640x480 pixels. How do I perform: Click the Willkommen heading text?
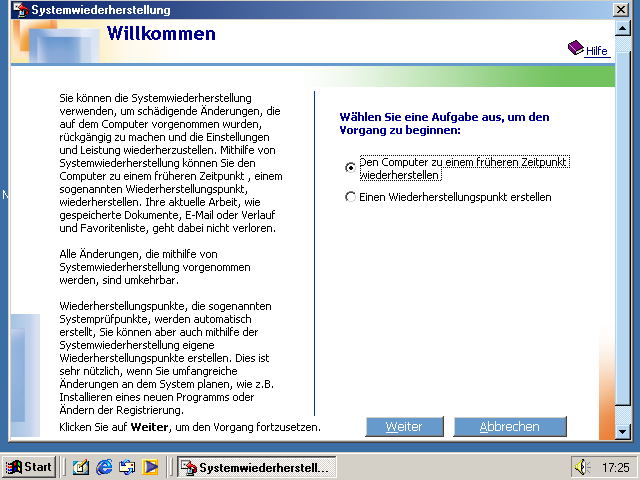[161, 35]
